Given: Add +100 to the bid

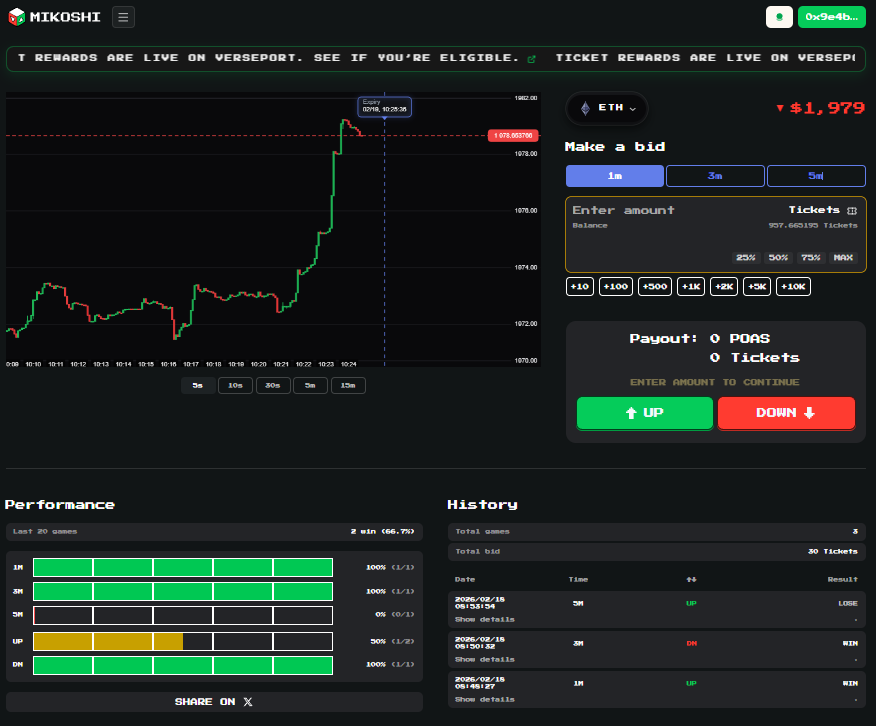Looking at the screenshot, I should point(616,286).
